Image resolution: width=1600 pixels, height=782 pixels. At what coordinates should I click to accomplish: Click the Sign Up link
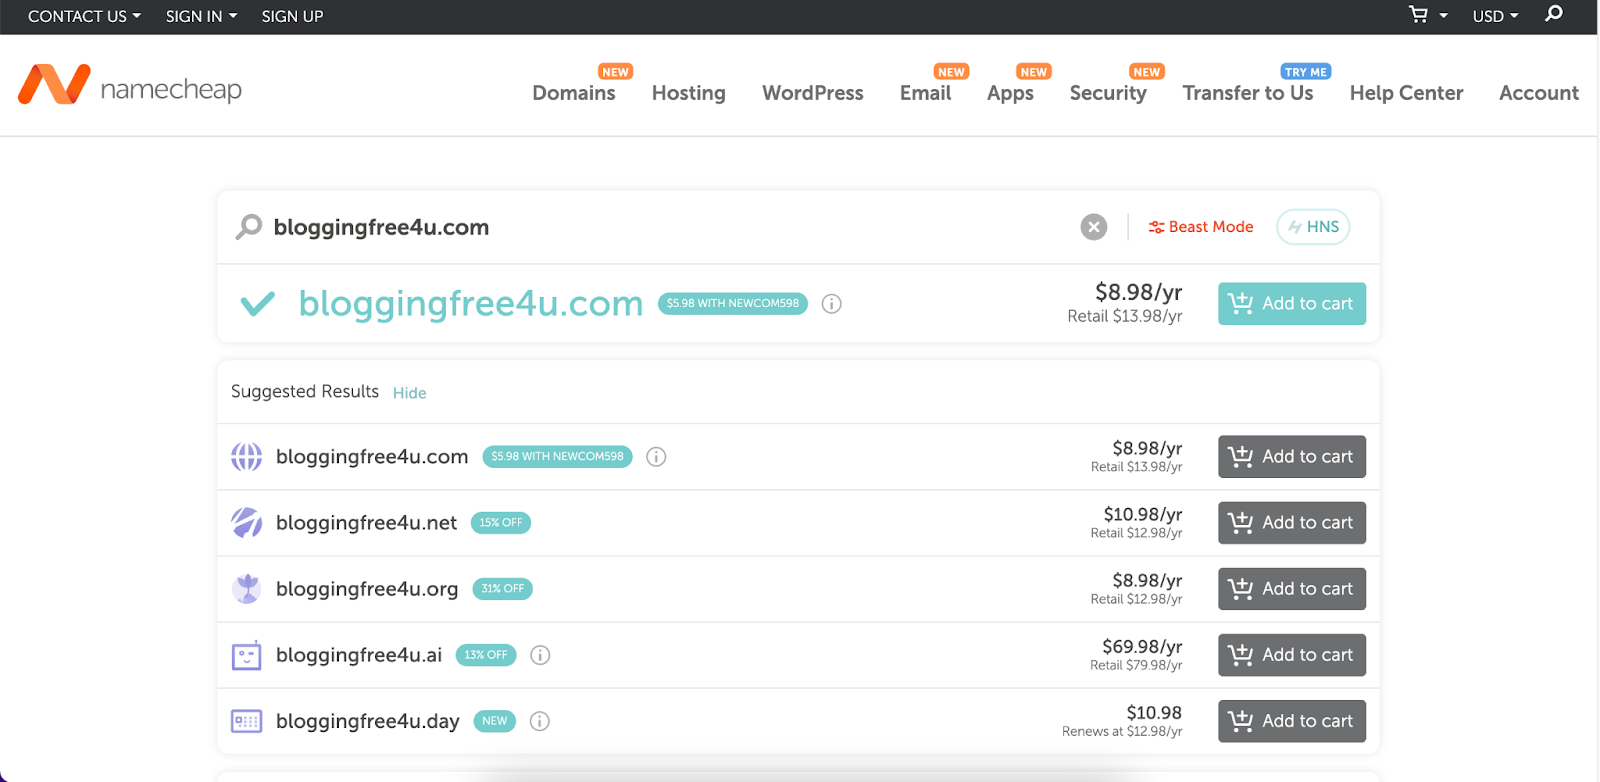(292, 16)
